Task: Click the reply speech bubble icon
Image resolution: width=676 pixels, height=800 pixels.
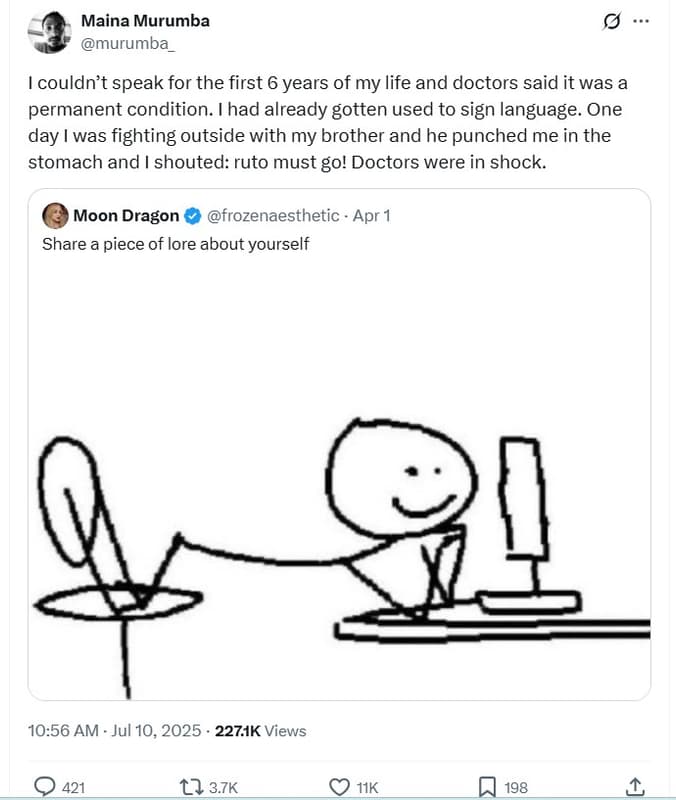Action: [x=45, y=787]
